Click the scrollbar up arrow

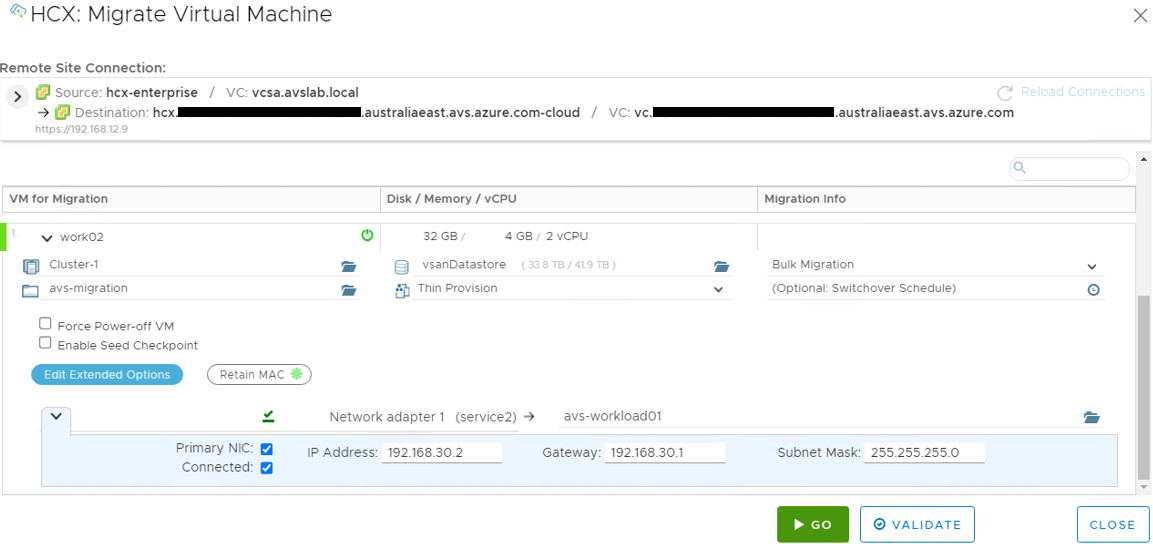pyautogui.click(x=1142, y=158)
